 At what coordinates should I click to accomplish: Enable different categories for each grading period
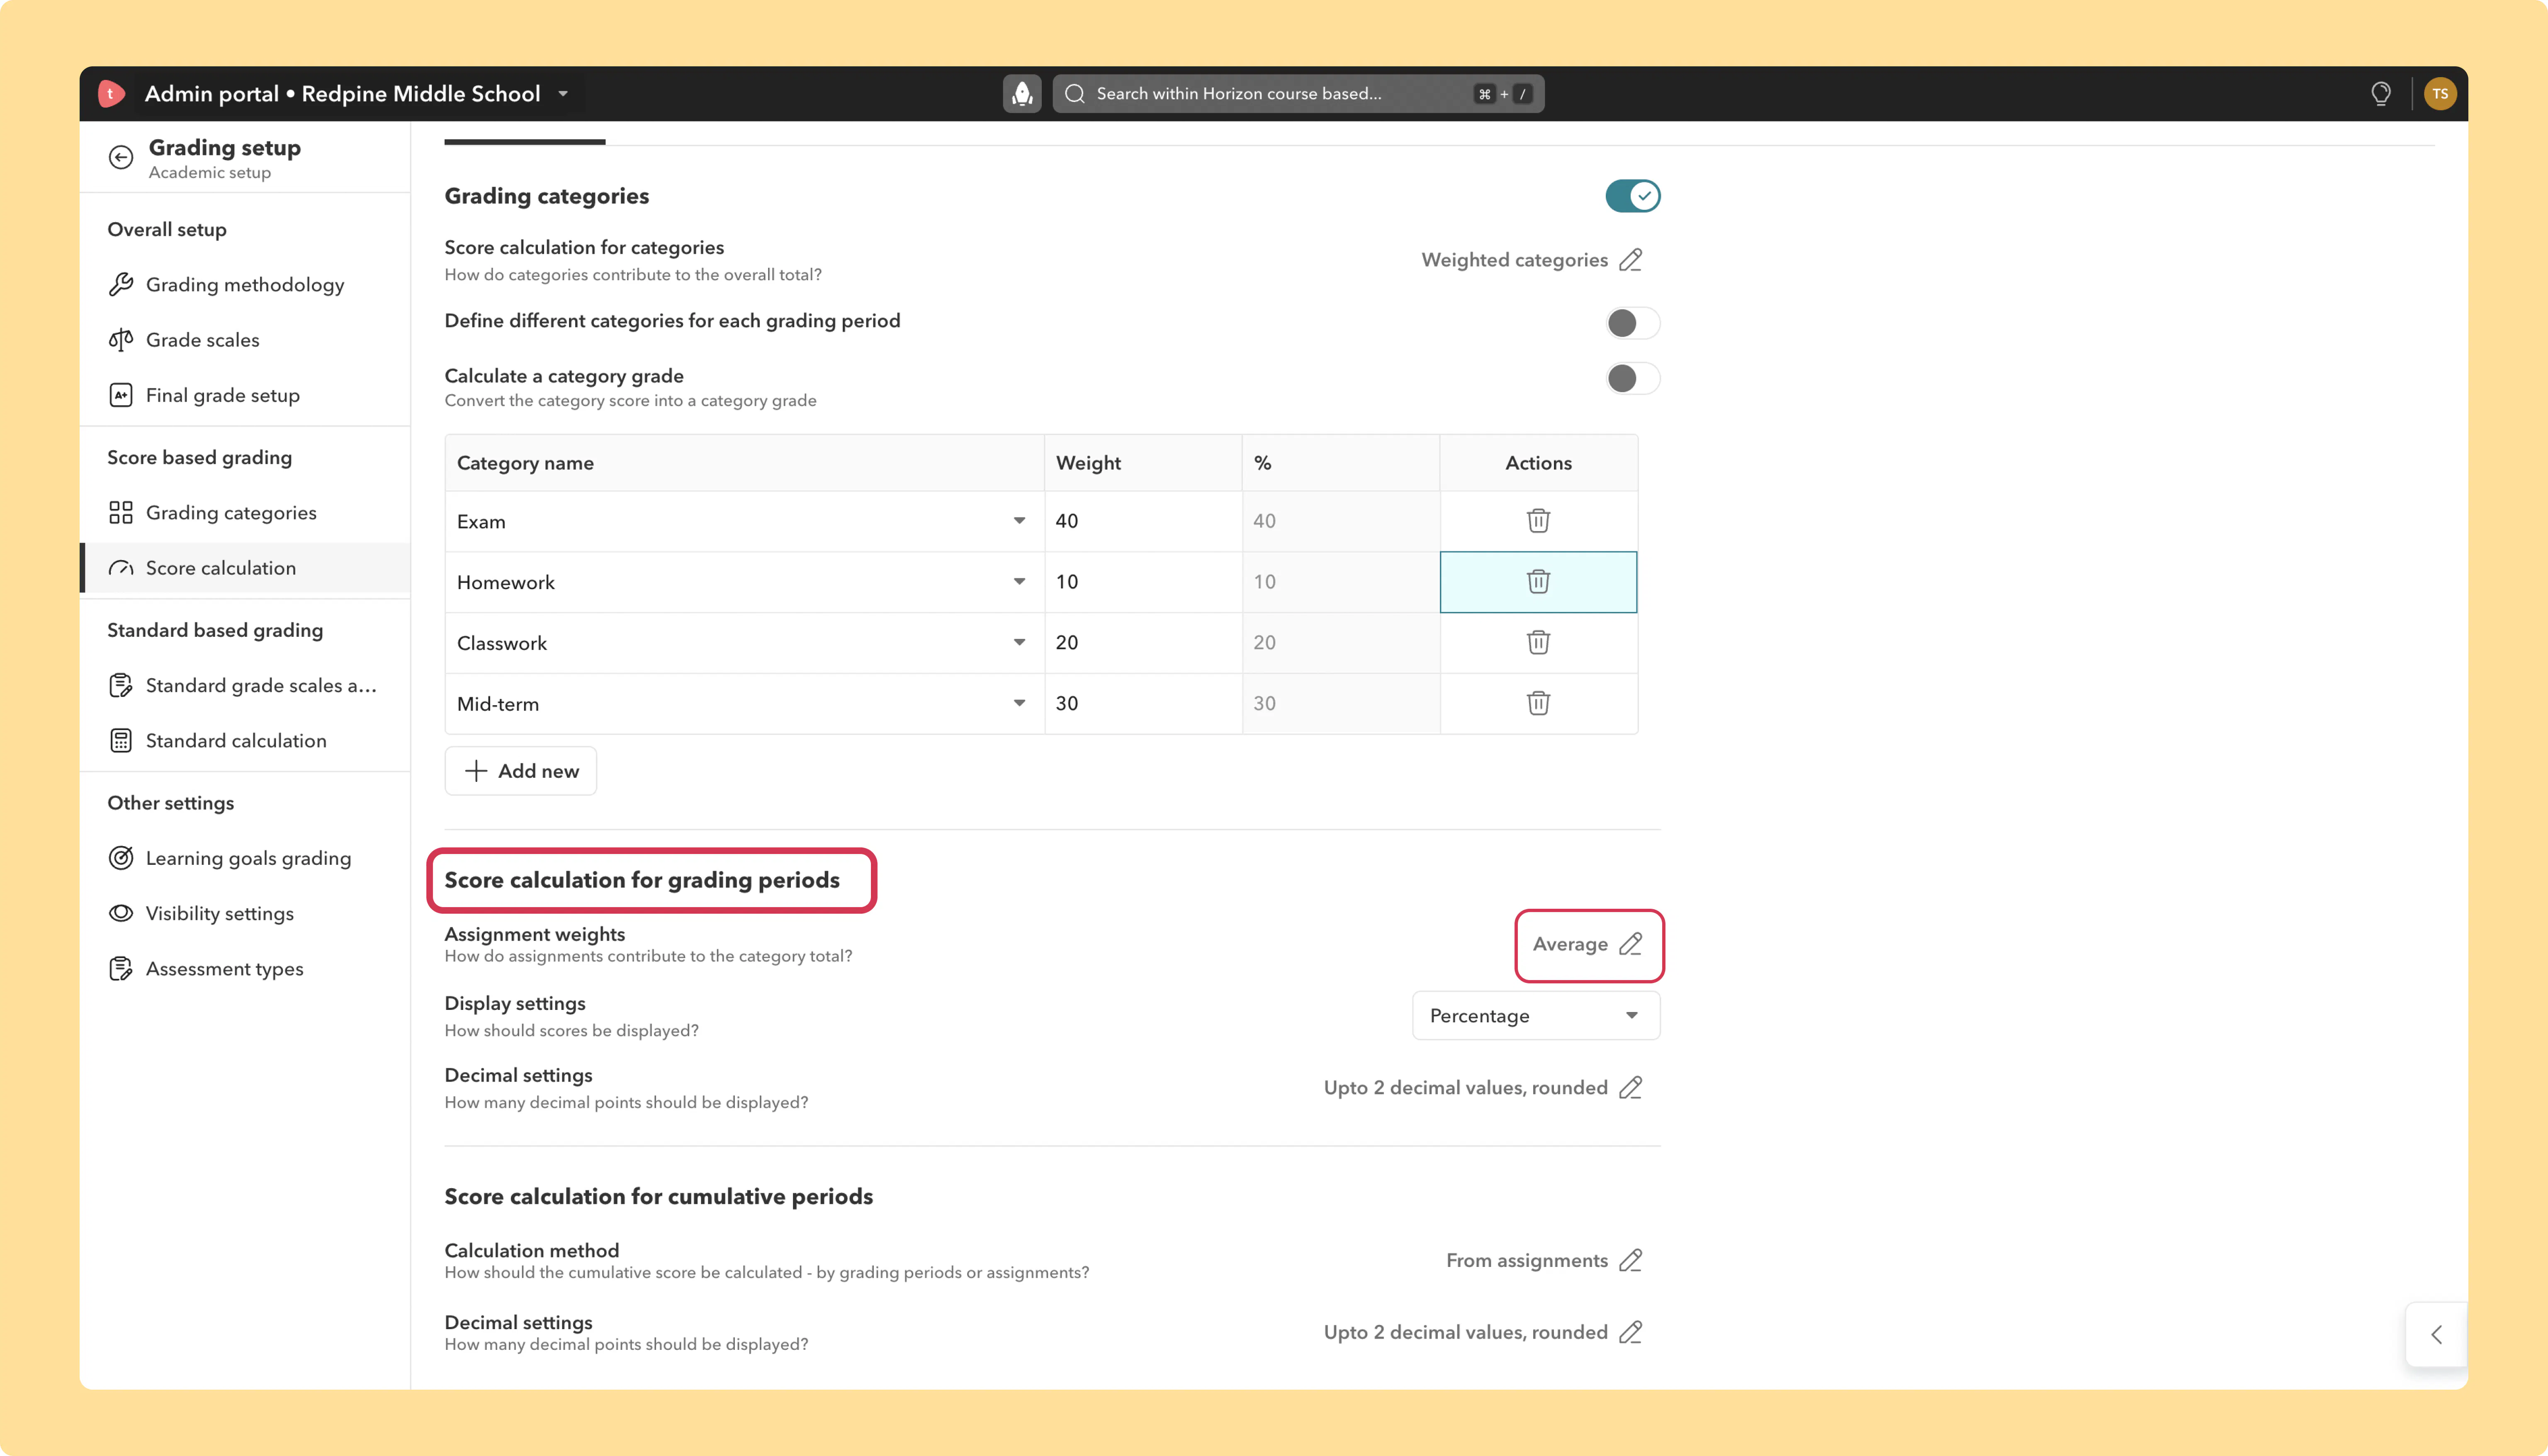tap(1633, 323)
